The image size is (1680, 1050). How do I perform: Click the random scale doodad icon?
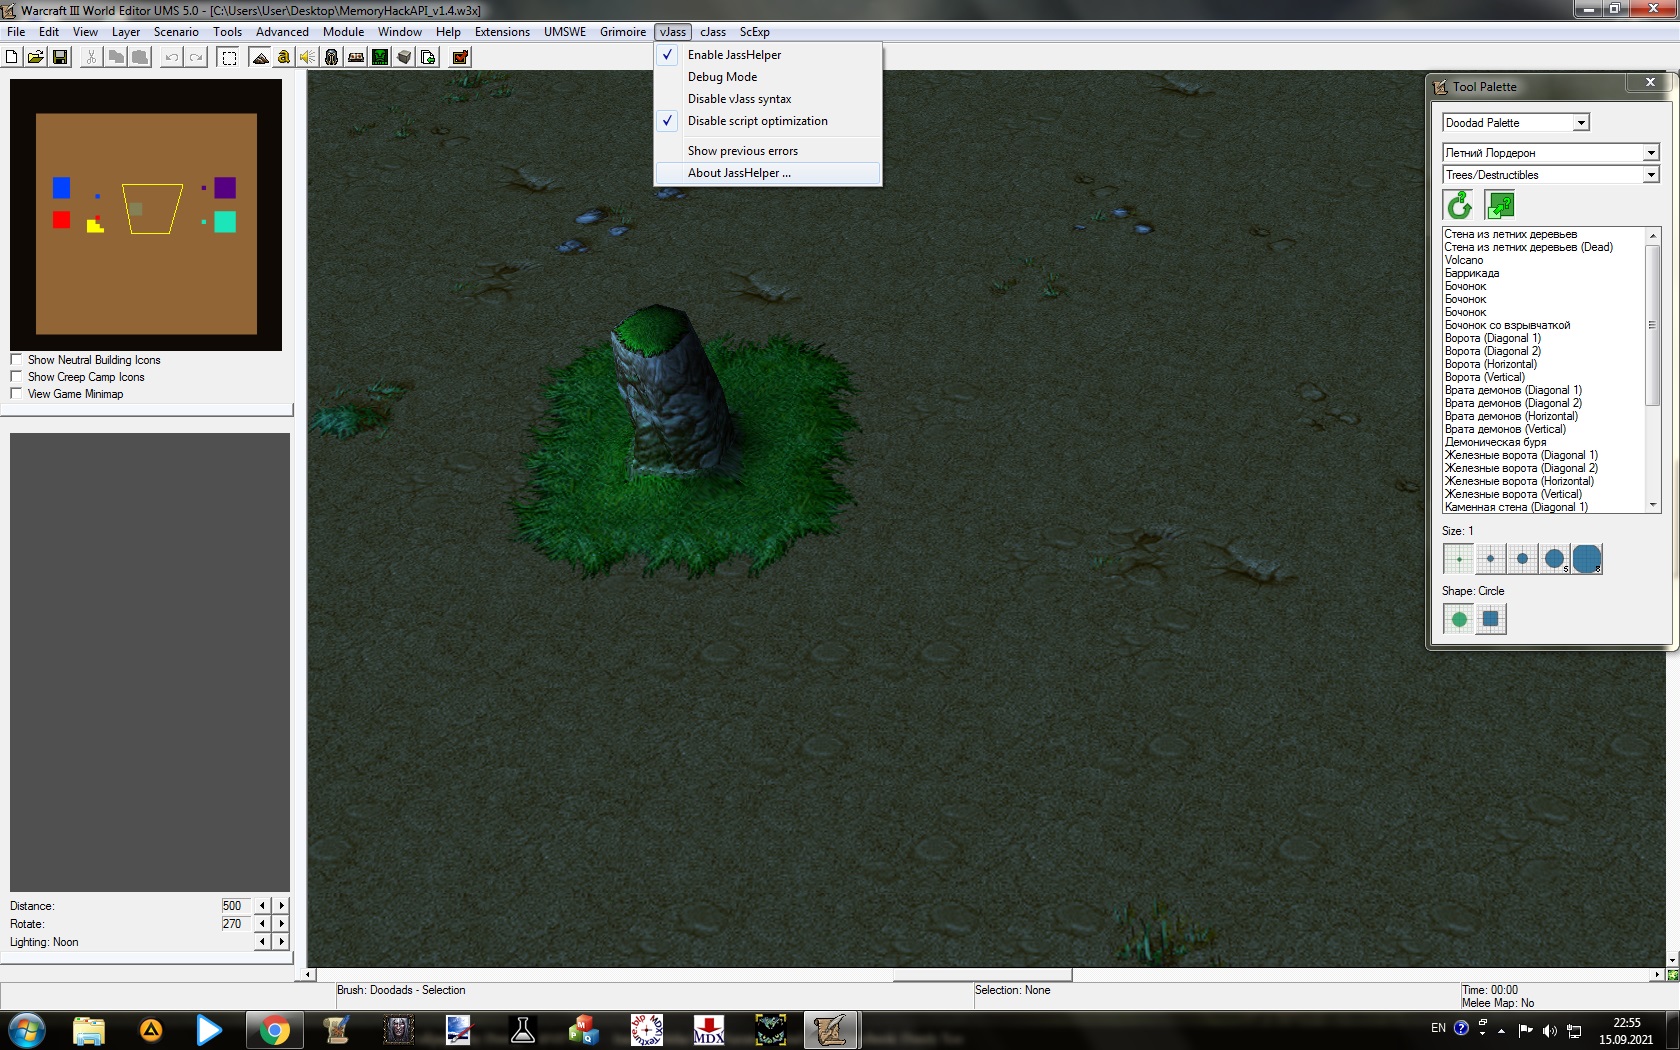click(1501, 206)
